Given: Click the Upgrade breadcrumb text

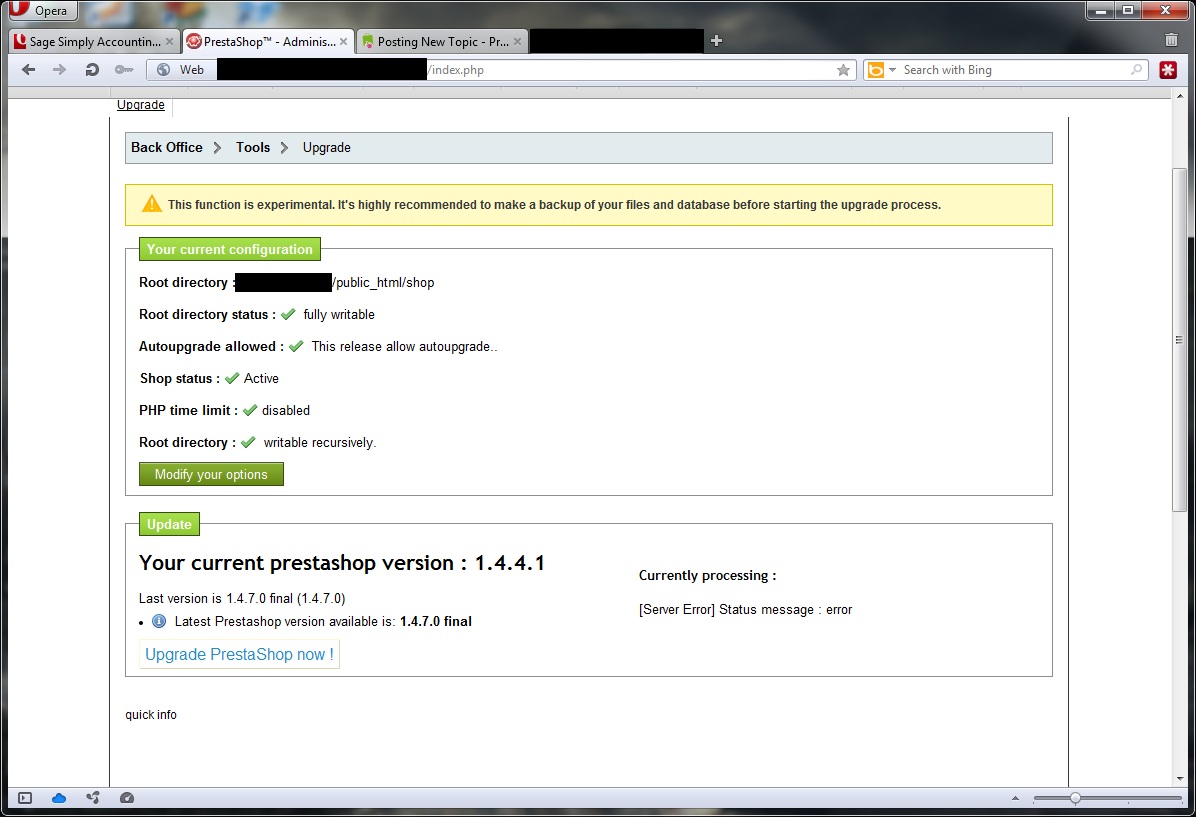Looking at the screenshot, I should 326,147.
